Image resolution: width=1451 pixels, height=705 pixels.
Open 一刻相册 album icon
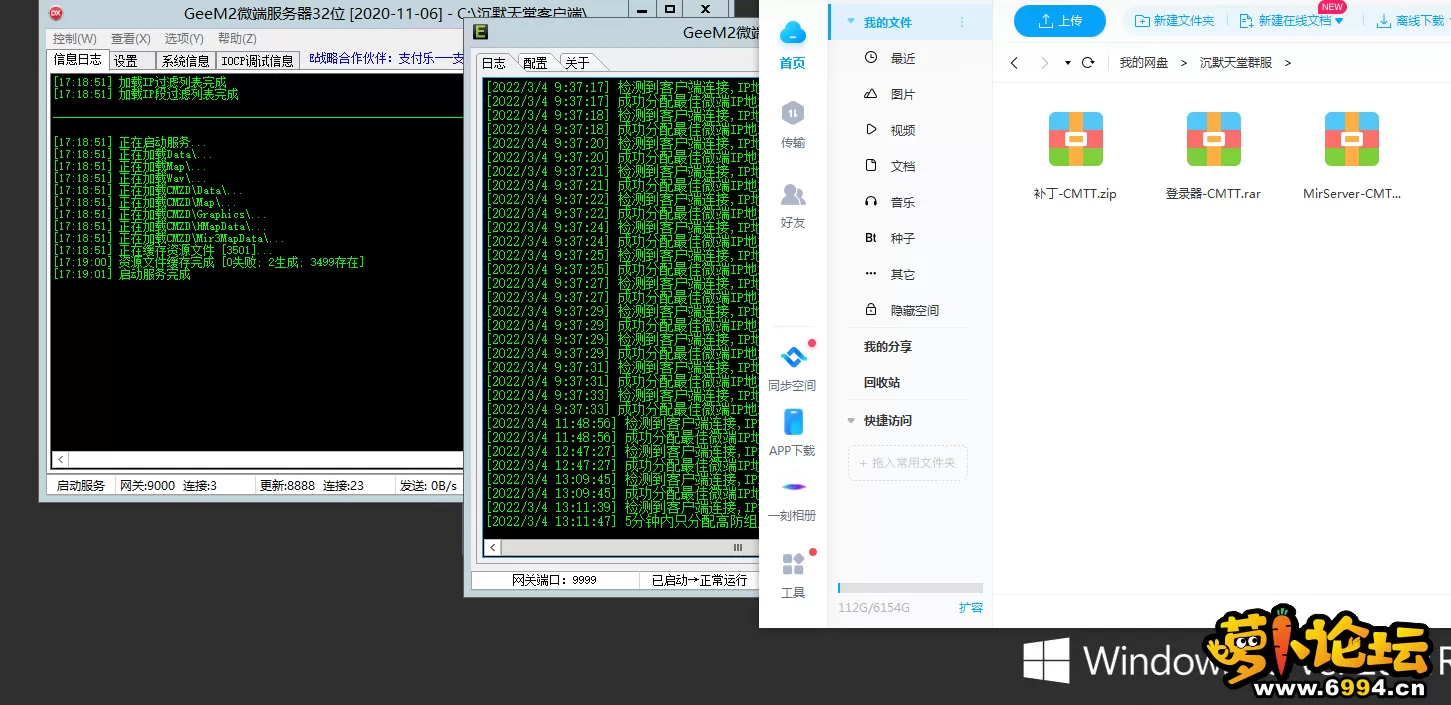[794, 487]
